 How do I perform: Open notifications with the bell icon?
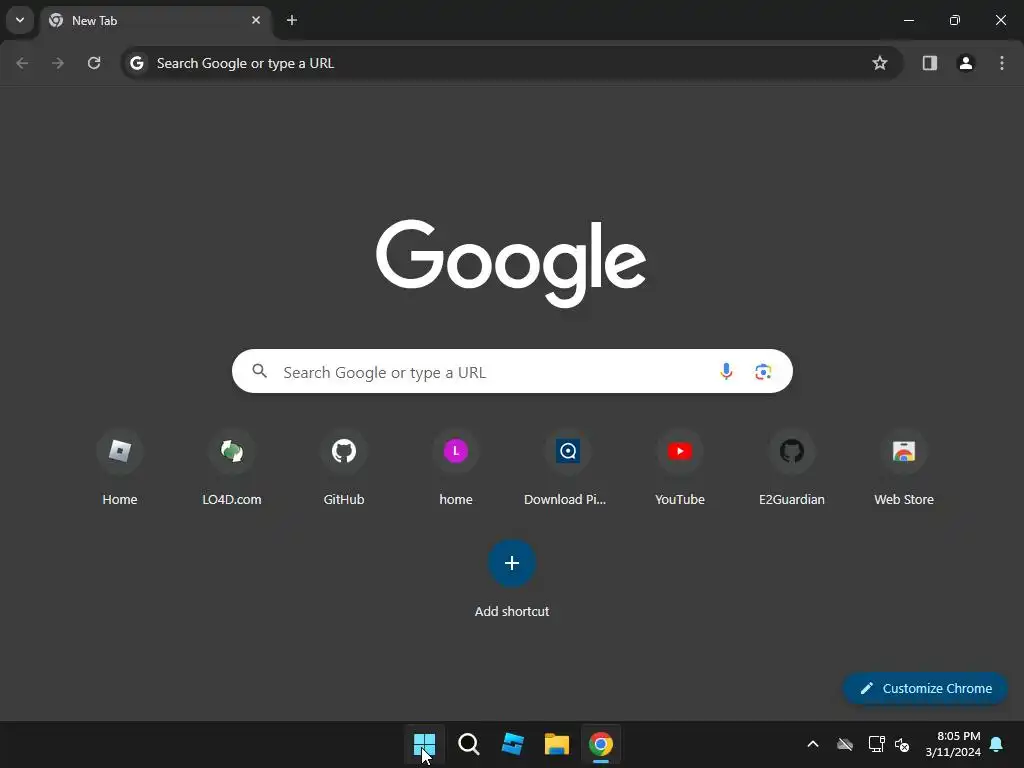(997, 744)
